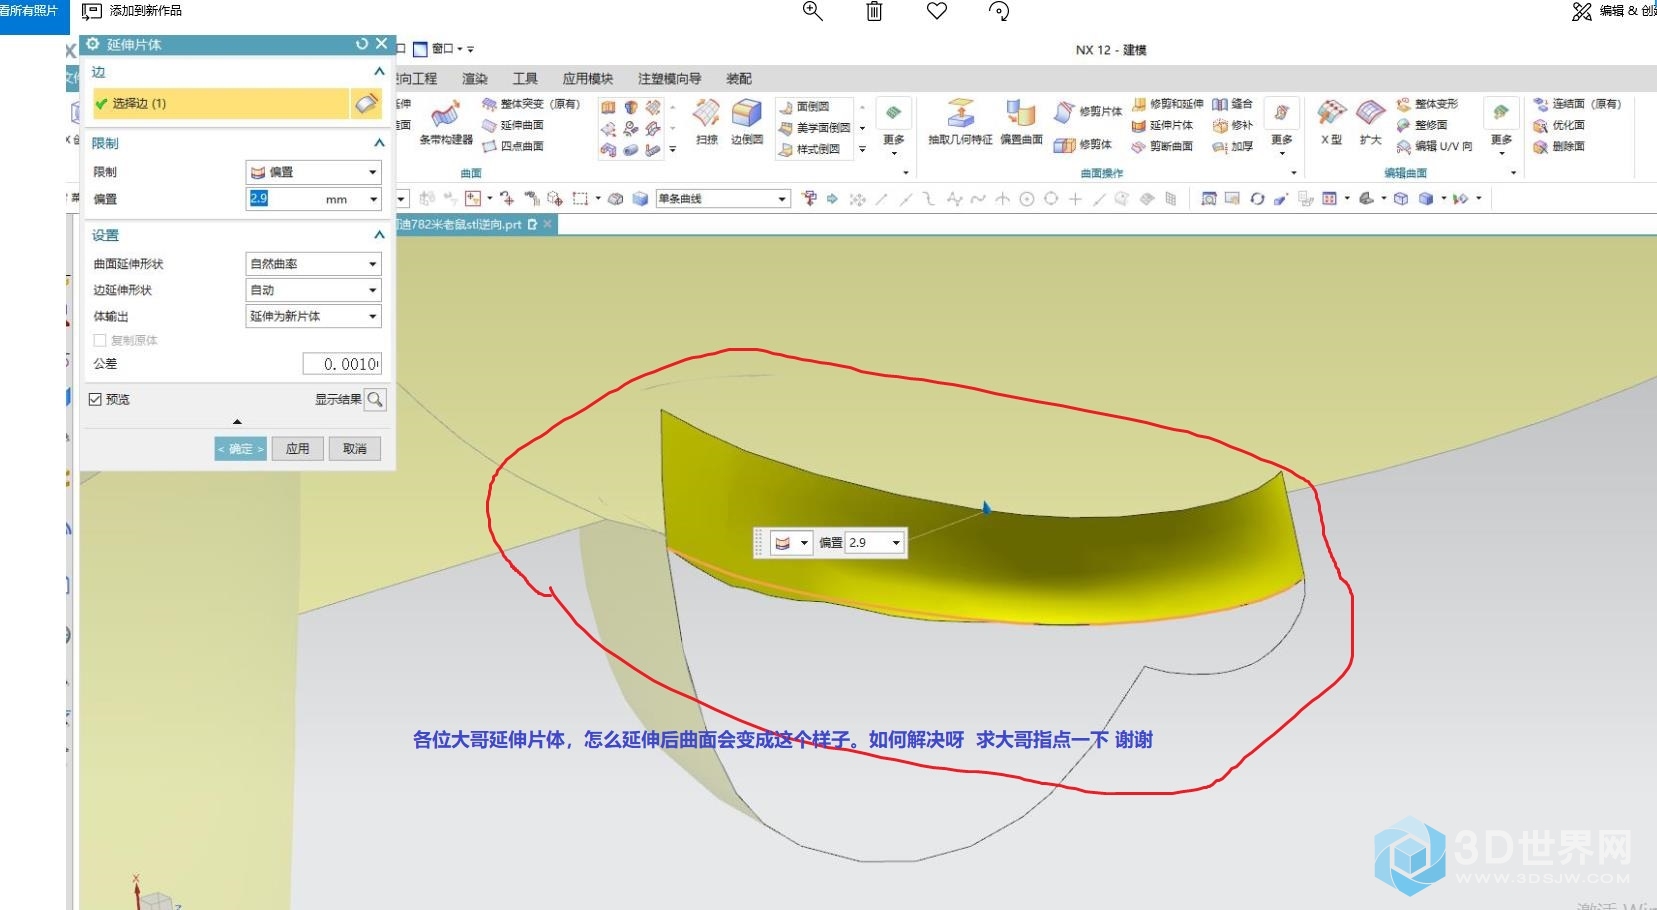Open the 边延伸形状 dropdown set to 自动
This screenshot has height=910, width=1657.
[x=313, y=290]
